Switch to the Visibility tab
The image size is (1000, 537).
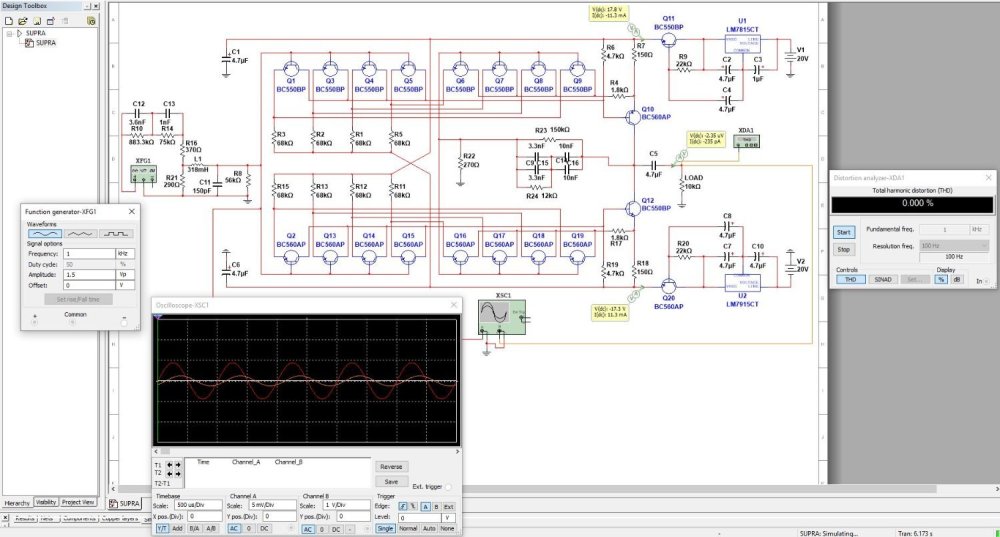coord(46,502)
